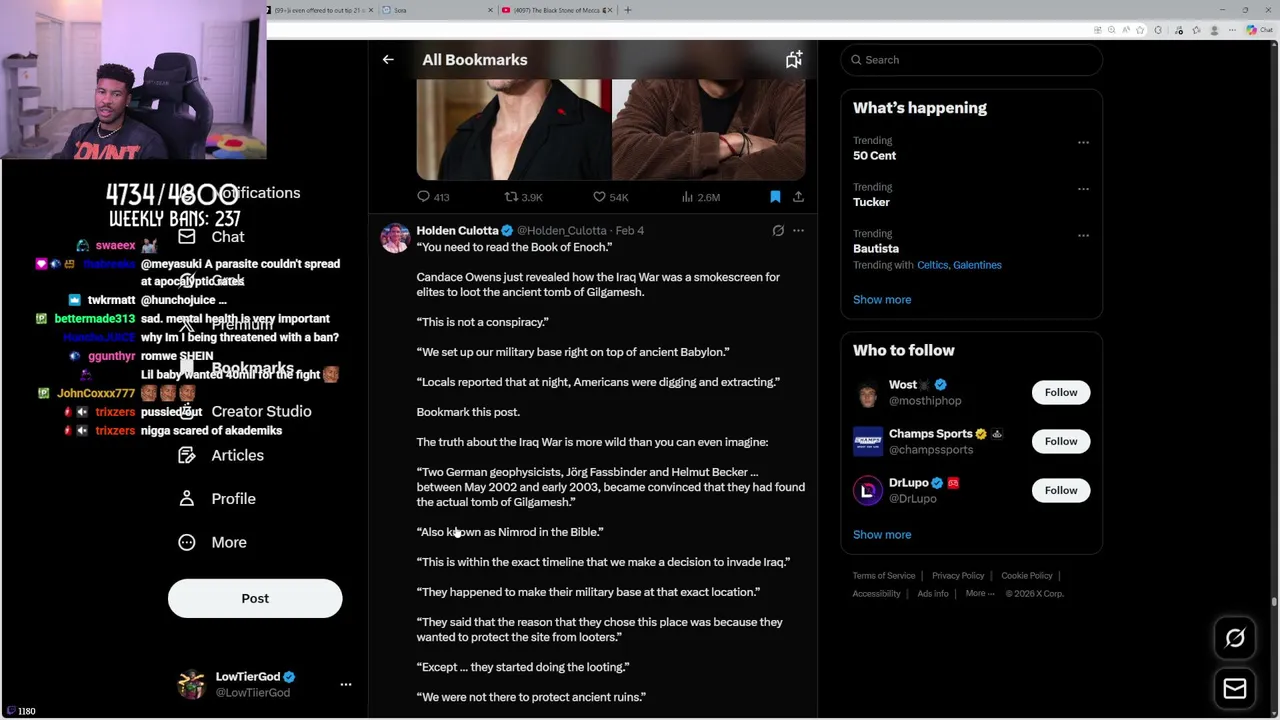Open the Tucker trending topic
The width and height of the screenshot is (1280, 720).
[x=871, y=202]
